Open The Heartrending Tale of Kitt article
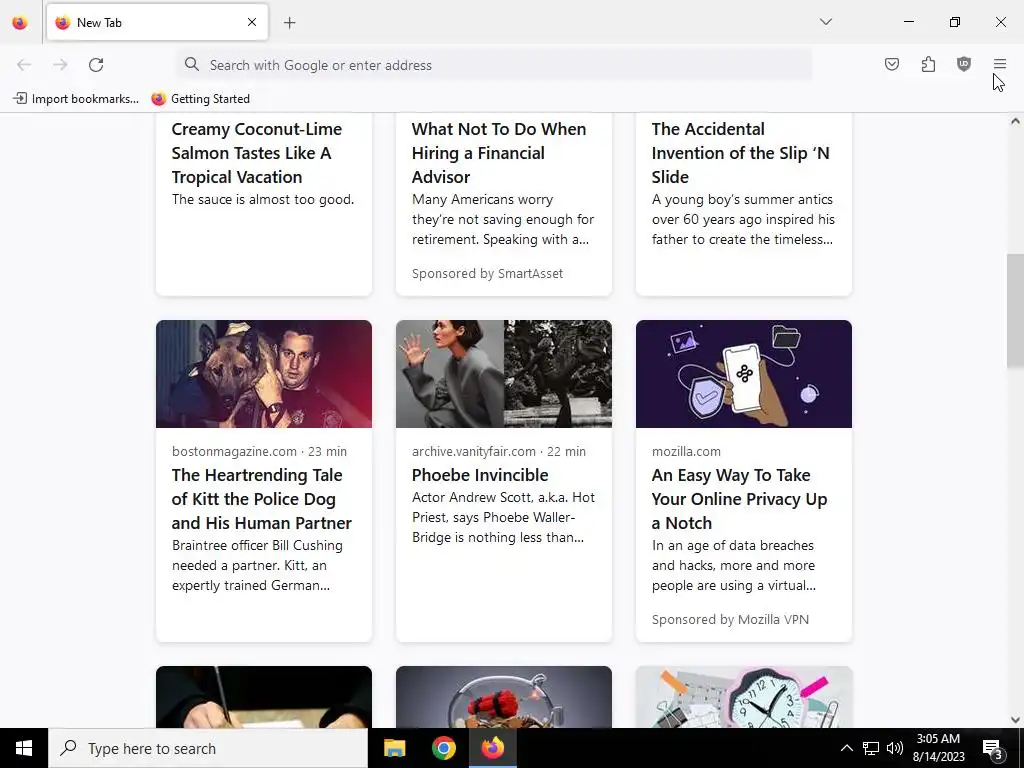Viewport: 1024px width, 768px height. point(262,499)
